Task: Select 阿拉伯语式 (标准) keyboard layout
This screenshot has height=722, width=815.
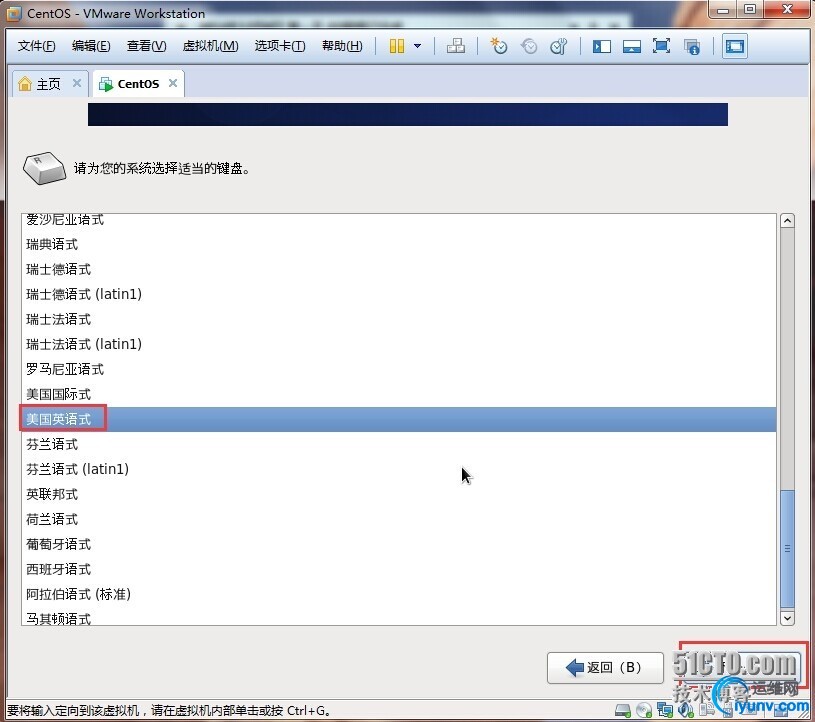Action: tap(399, 594)
